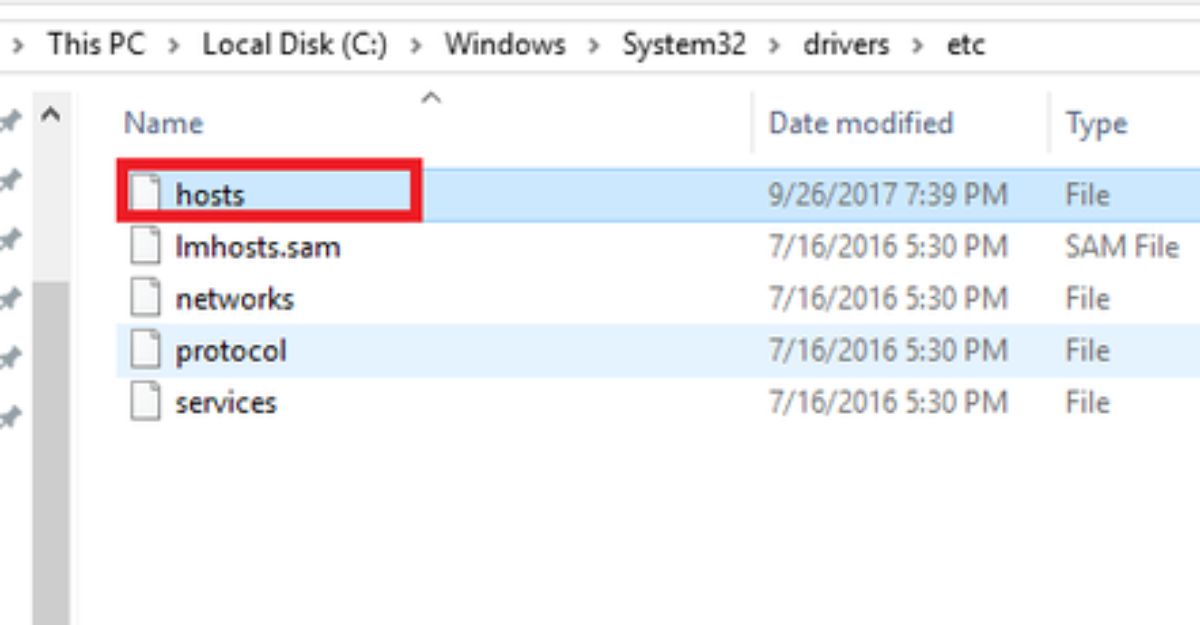Click the topmost pin icon in sidebar
This screenshot has height=625, width=1200.
(10, 123)
